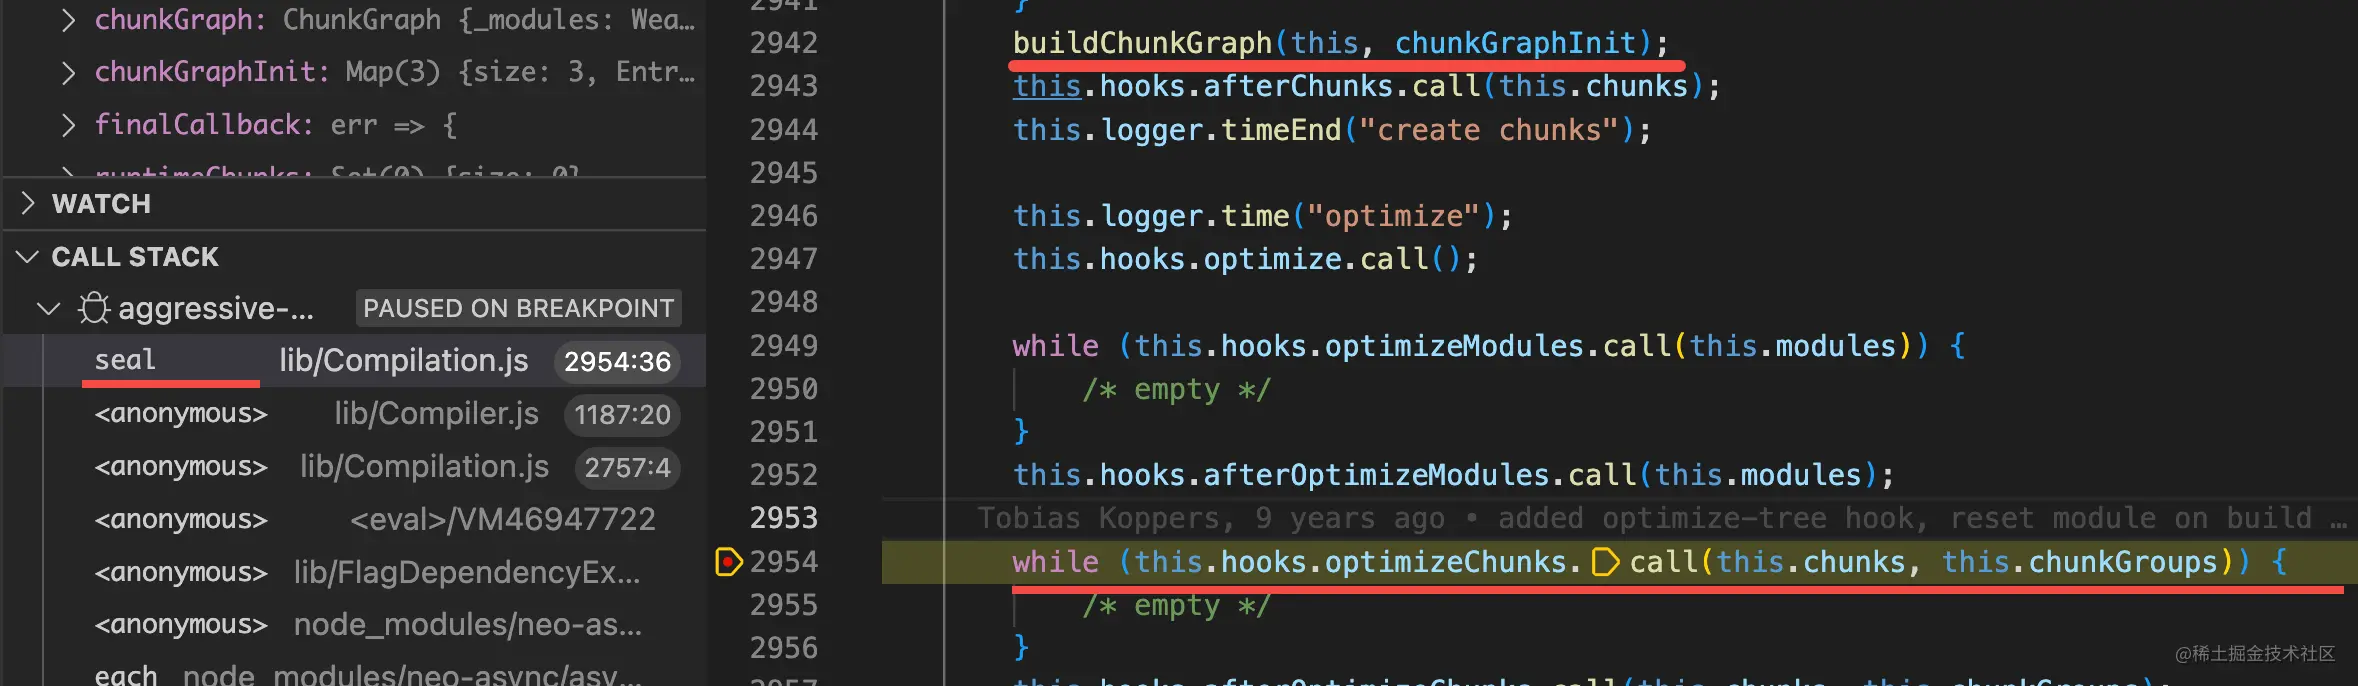Click the empty comment on line 2950
Screen dimensions: 2358x686
1177,389
